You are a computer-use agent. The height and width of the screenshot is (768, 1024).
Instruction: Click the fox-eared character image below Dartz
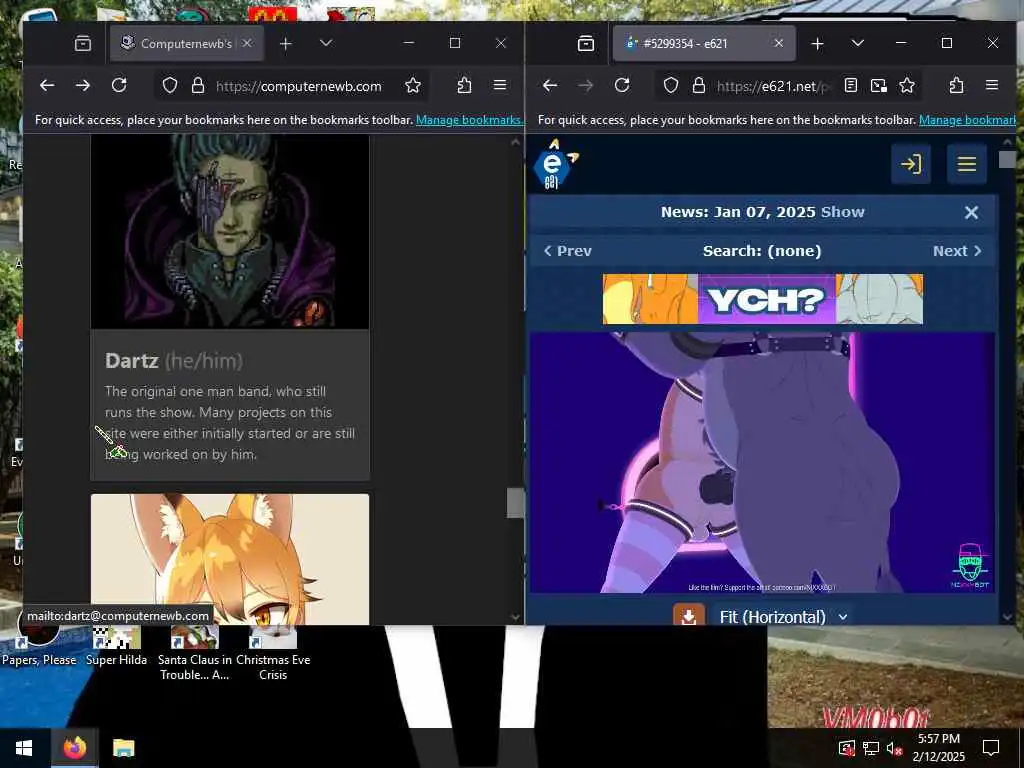click(230, 559)
